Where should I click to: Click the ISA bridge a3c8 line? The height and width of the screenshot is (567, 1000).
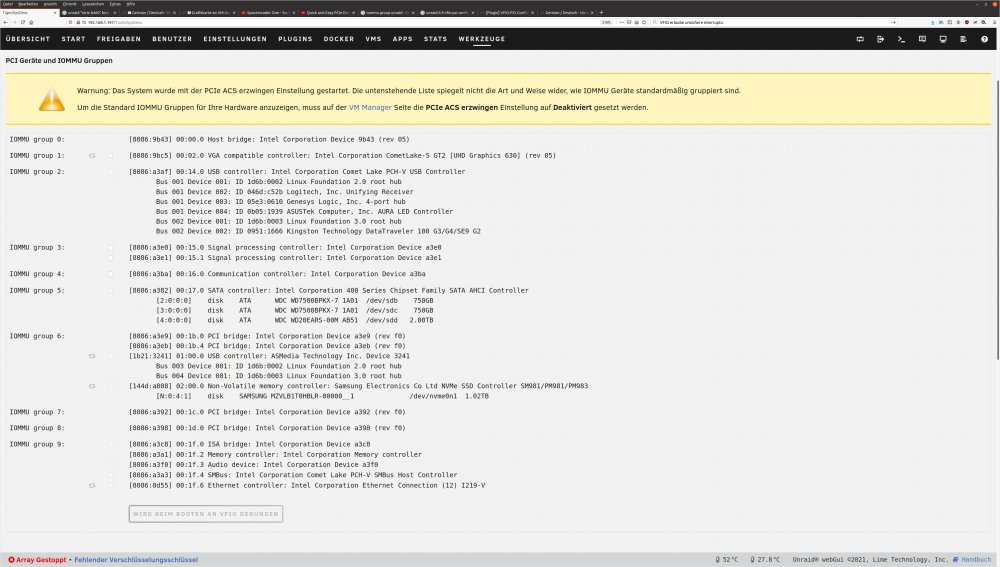pos(249,444)
